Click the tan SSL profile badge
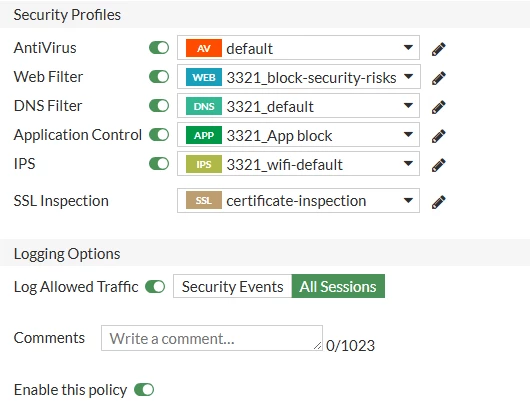 coord(204,200)
